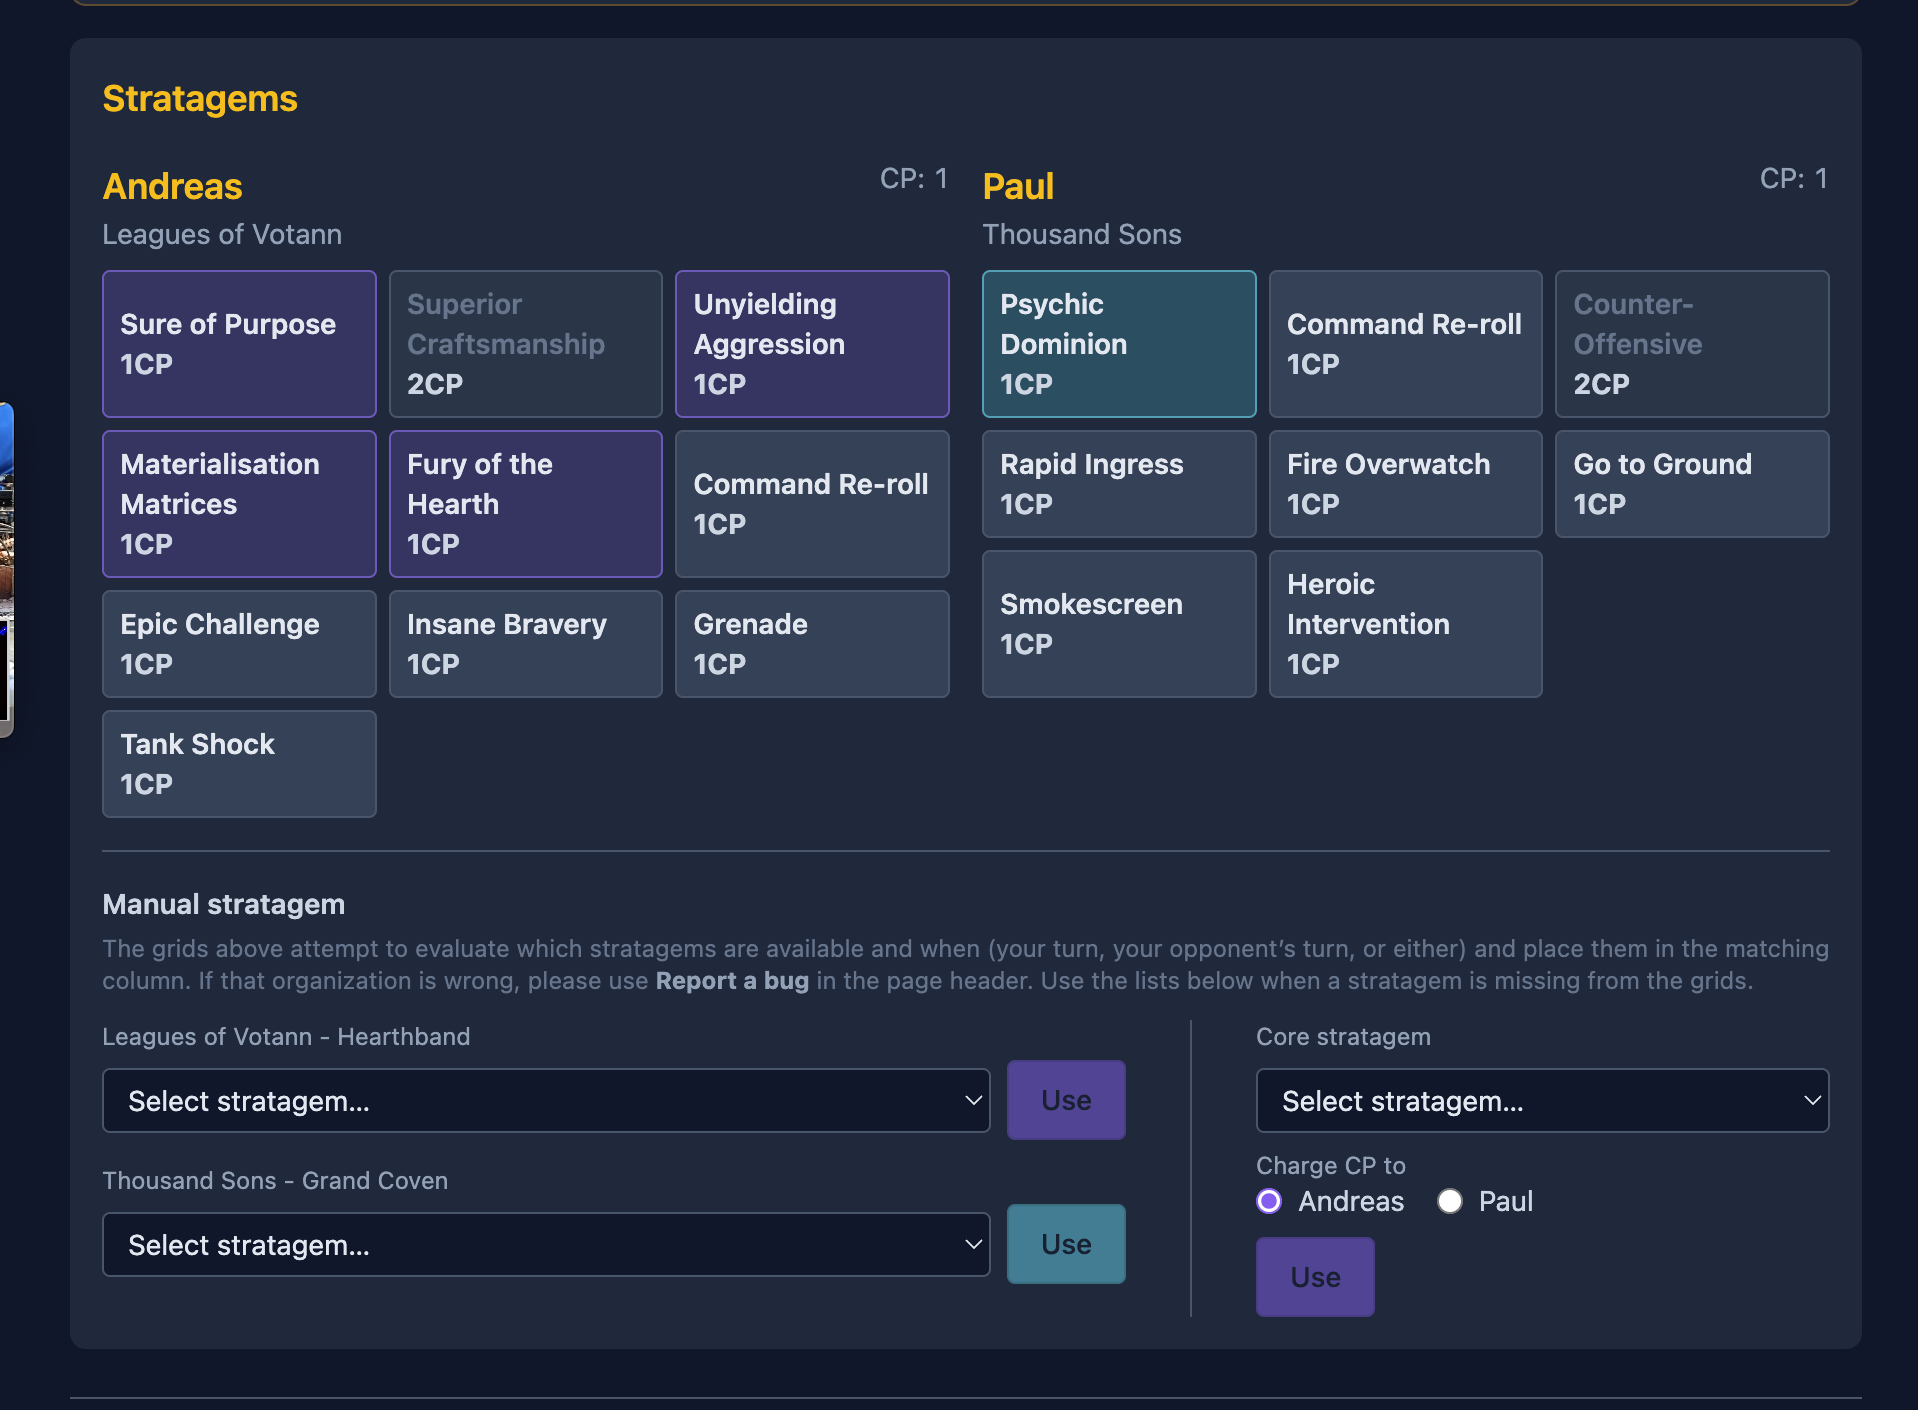
Task: Activate Heroic Intervention for Paul
Action: click(x=1404, y=623)
